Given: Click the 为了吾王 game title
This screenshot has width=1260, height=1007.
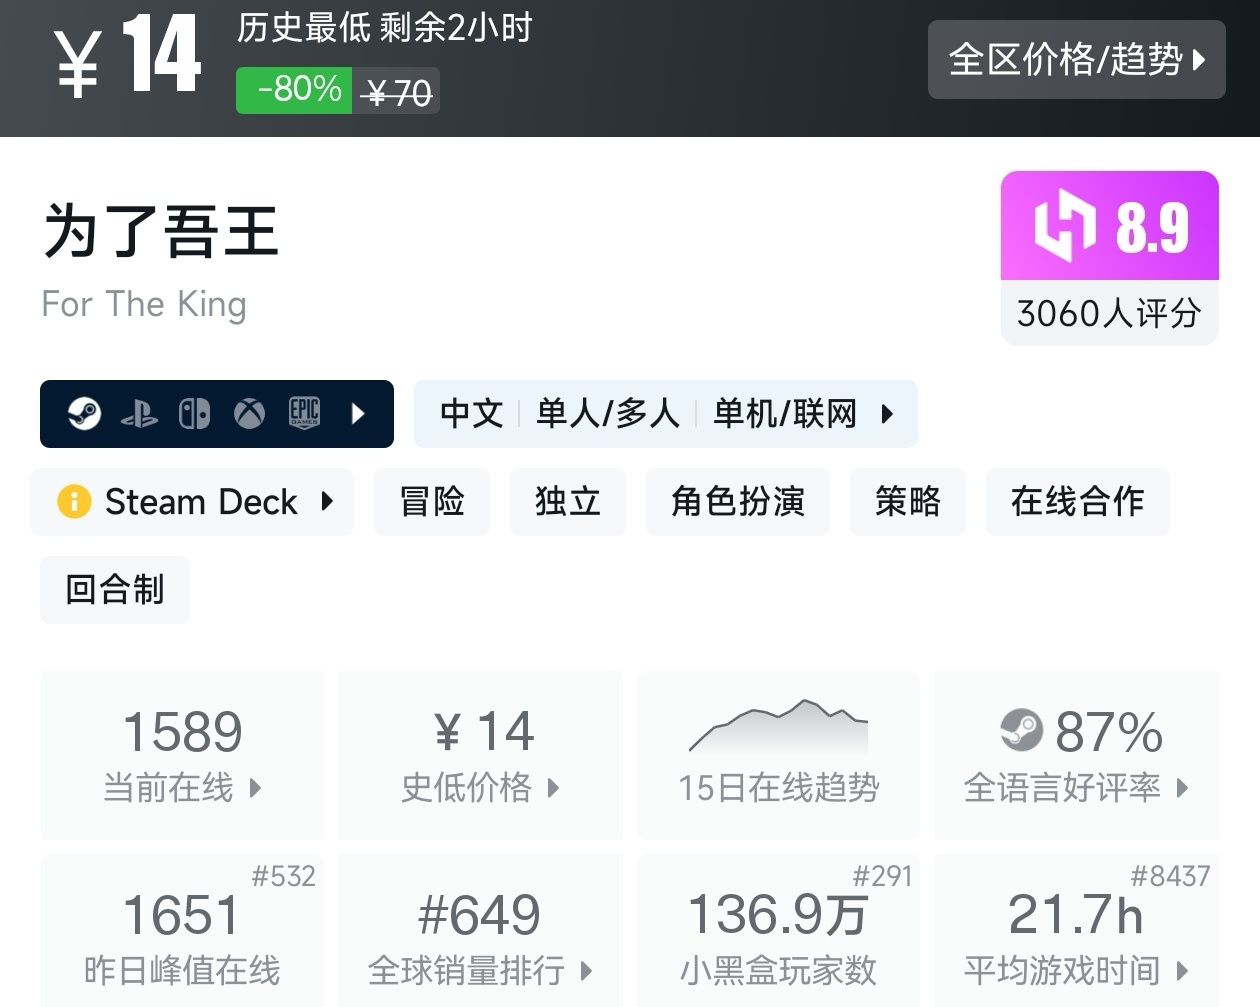Looking at the screenshot, I should [160, 231].
